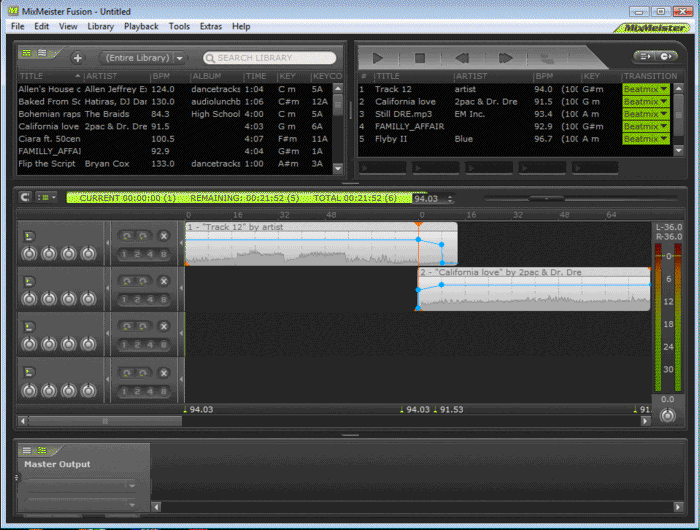
Task: Click the first track's monitor icon
Action: point(29,236)
